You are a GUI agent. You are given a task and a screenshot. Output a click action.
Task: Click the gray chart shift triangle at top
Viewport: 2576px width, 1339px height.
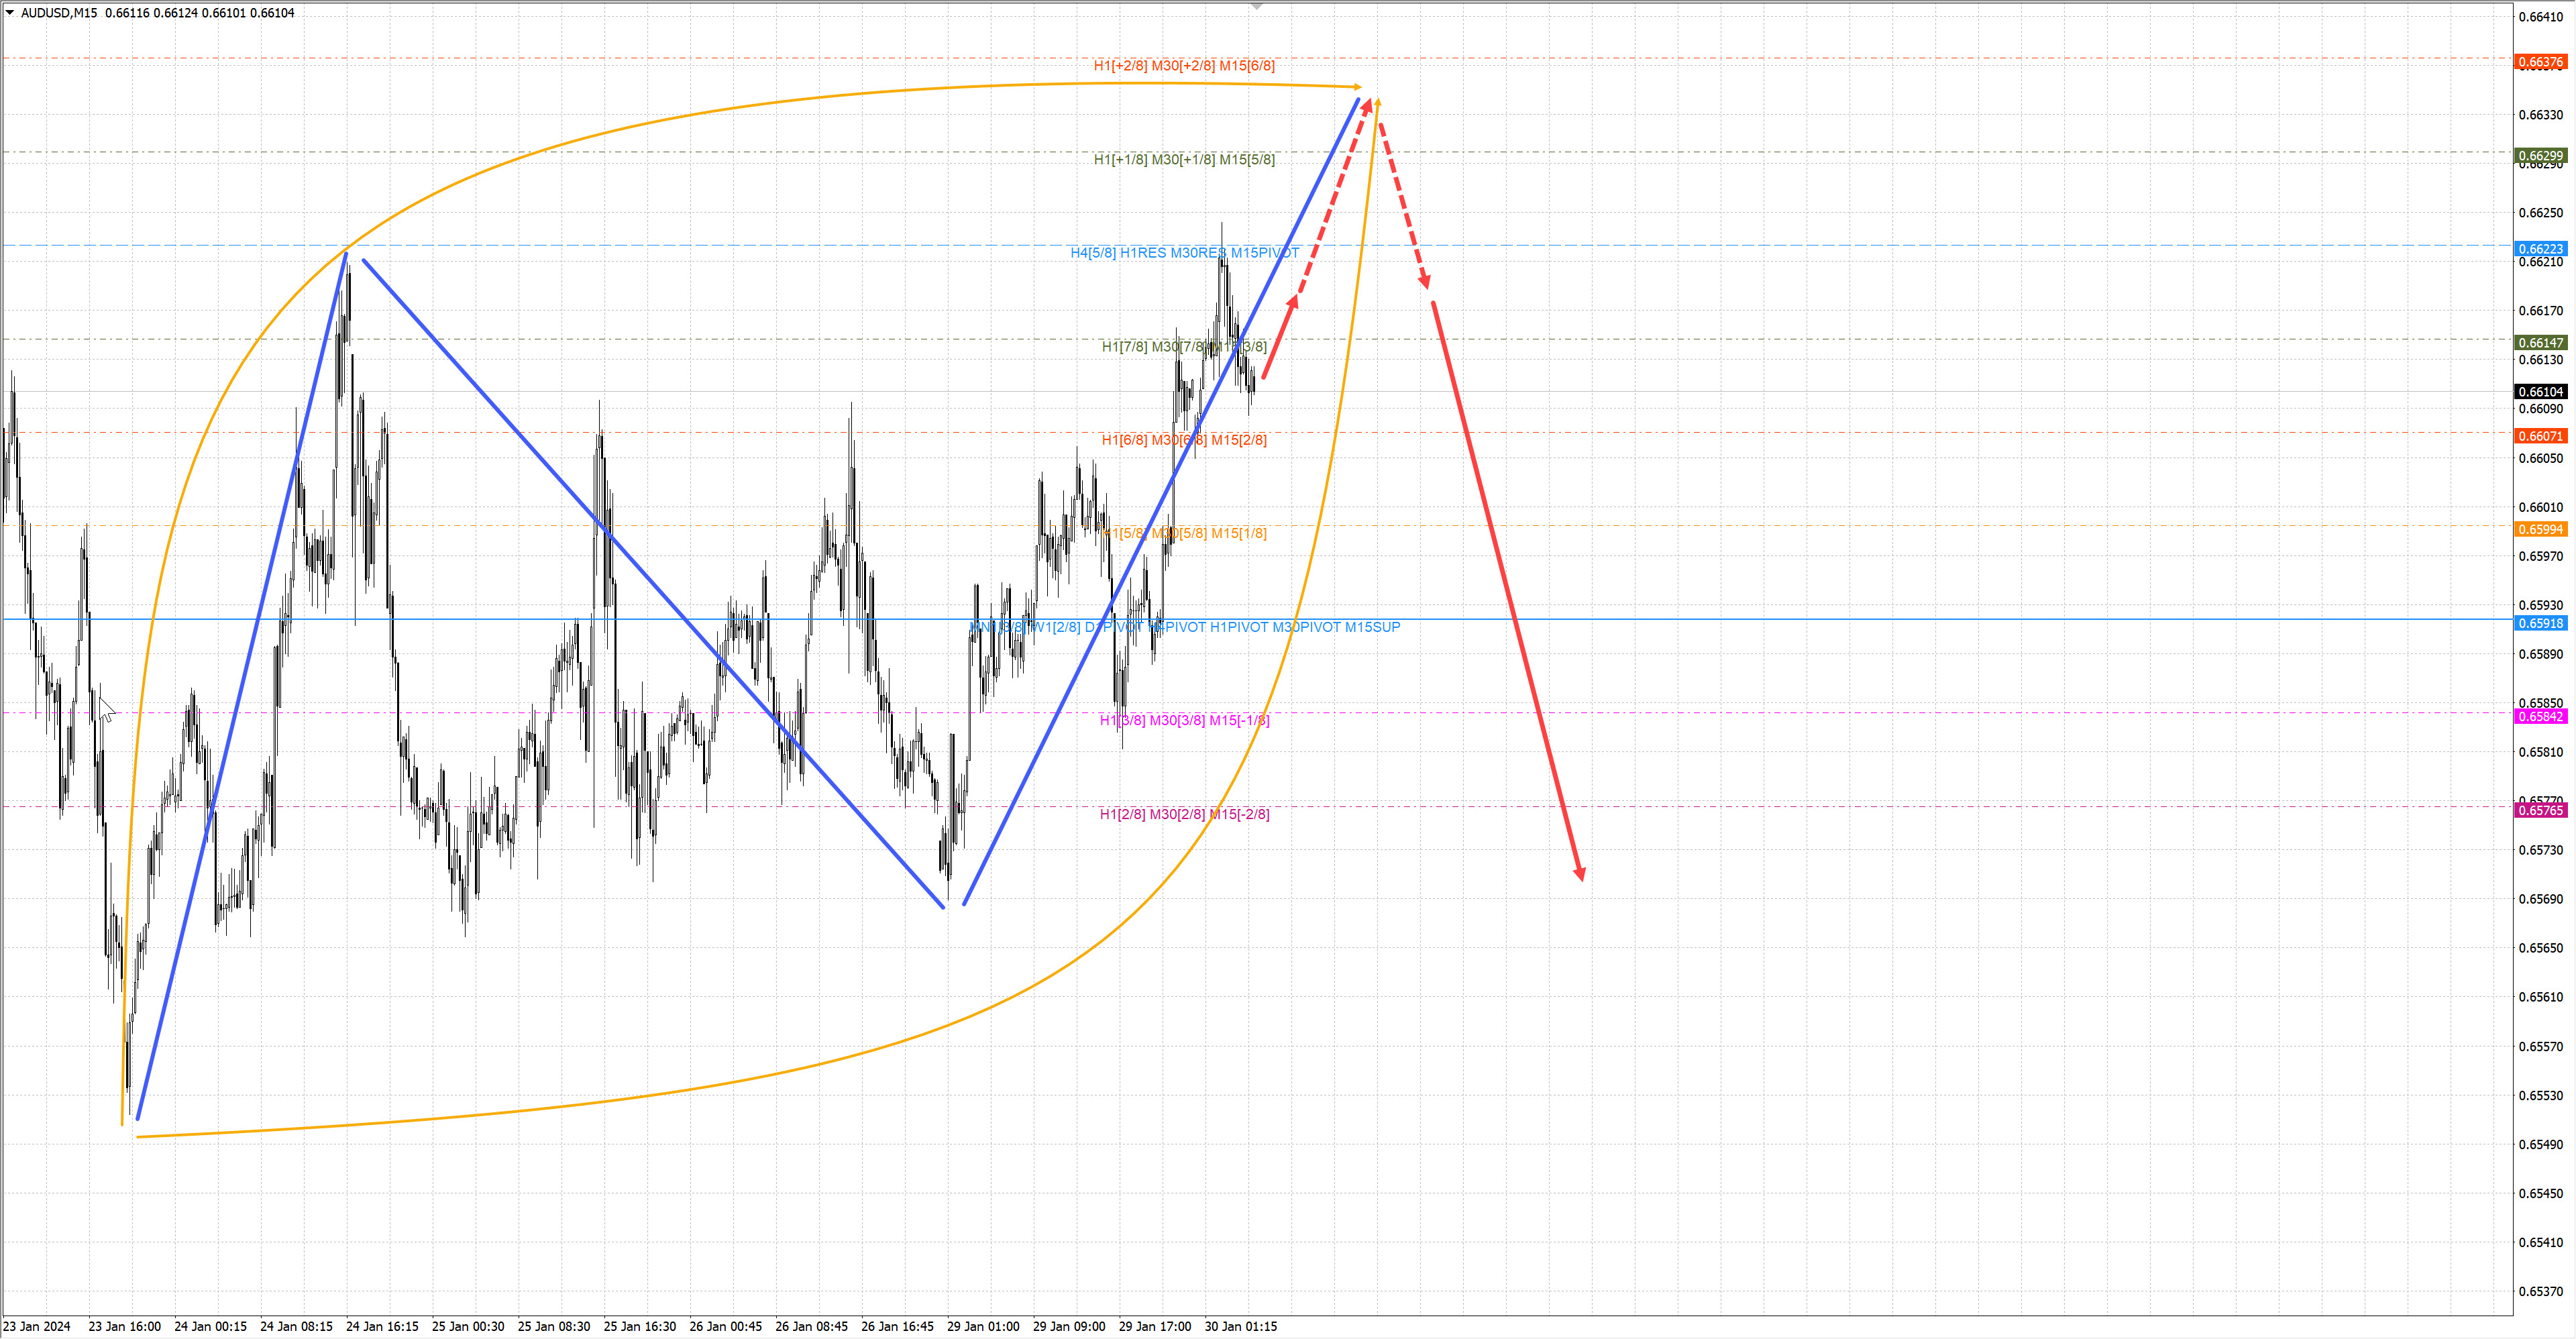1257,6
